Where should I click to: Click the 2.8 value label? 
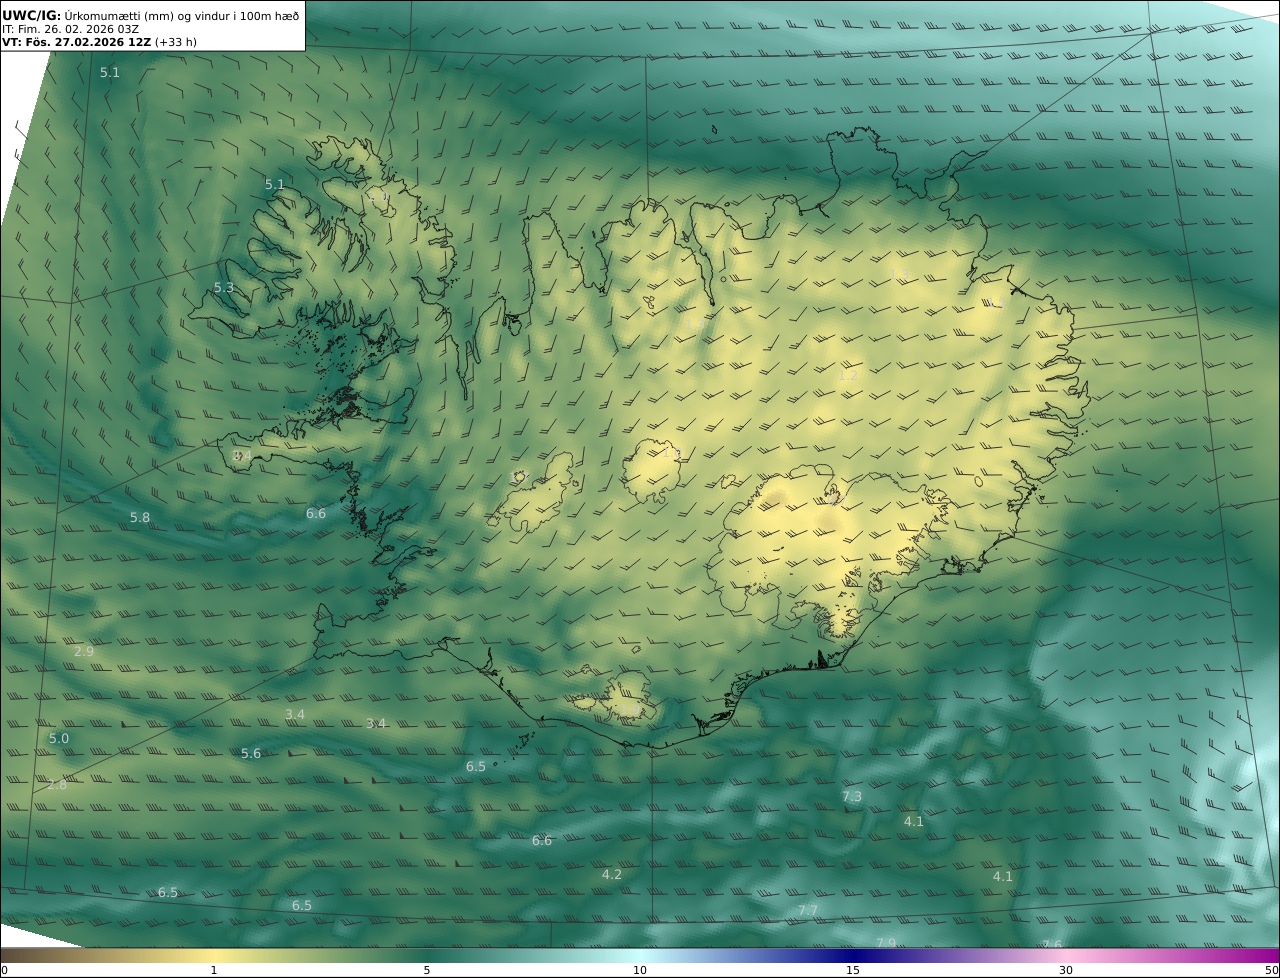point(57,785)
